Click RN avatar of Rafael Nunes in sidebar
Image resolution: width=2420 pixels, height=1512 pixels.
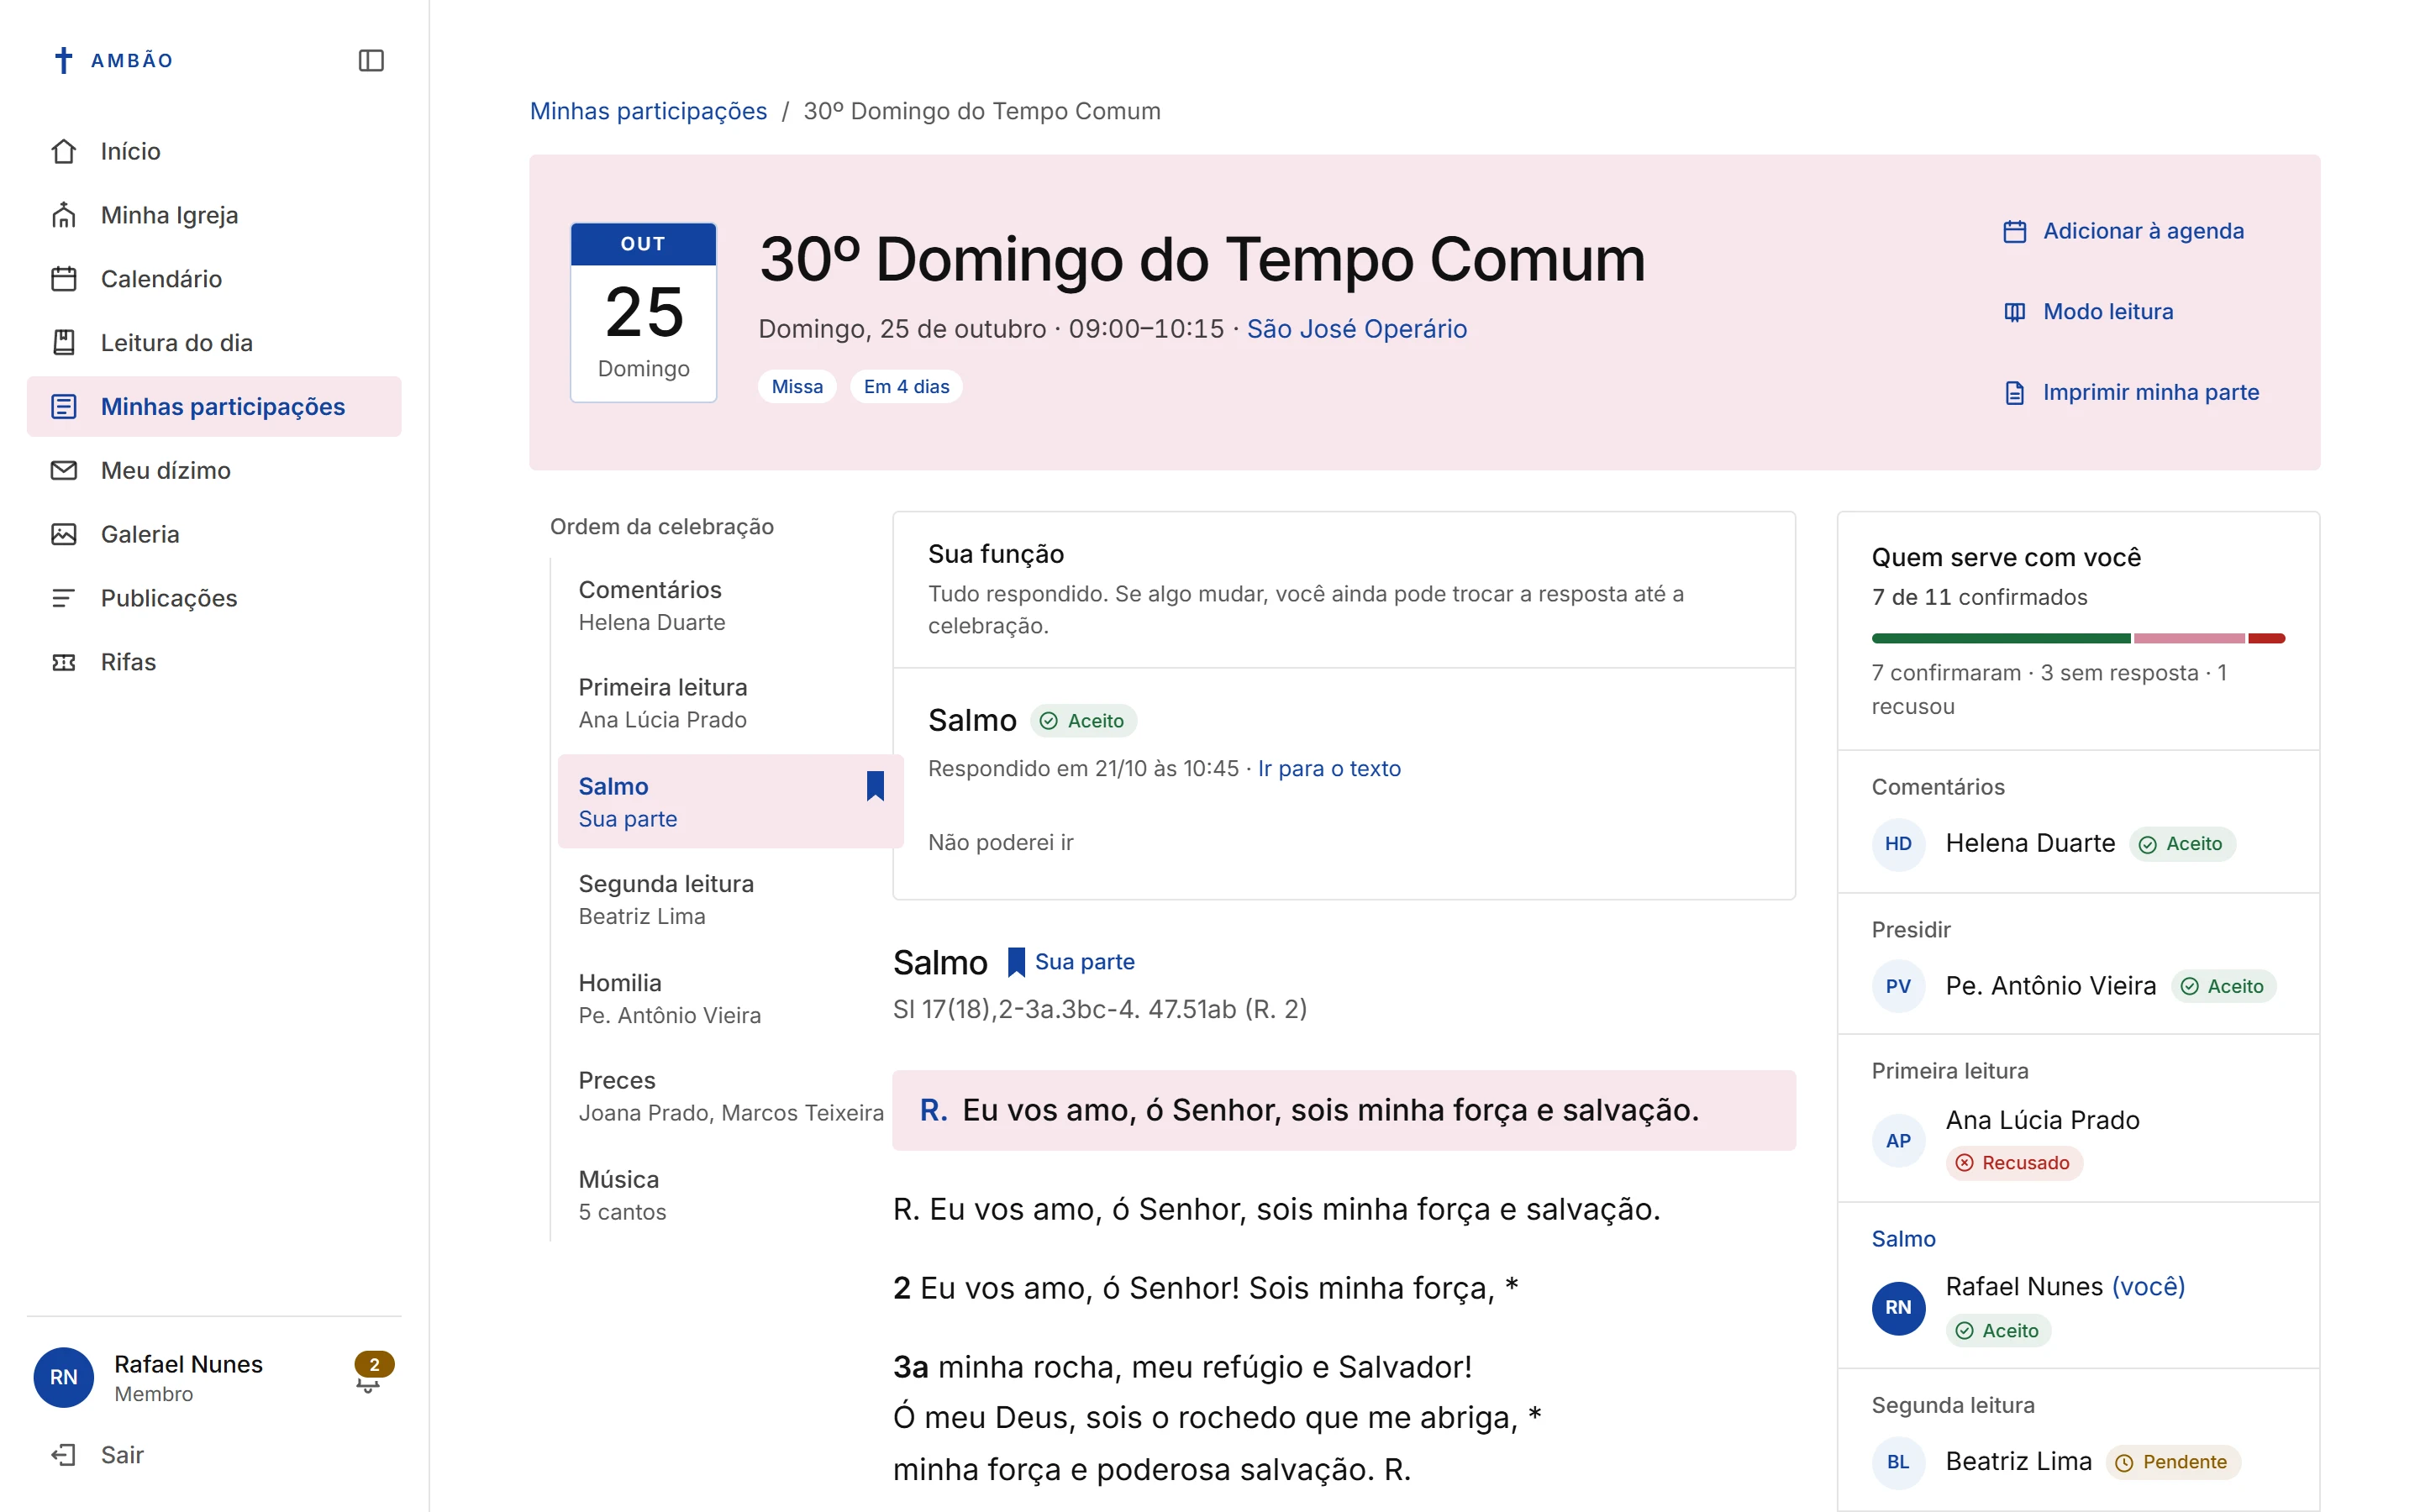pos(64,1377)
